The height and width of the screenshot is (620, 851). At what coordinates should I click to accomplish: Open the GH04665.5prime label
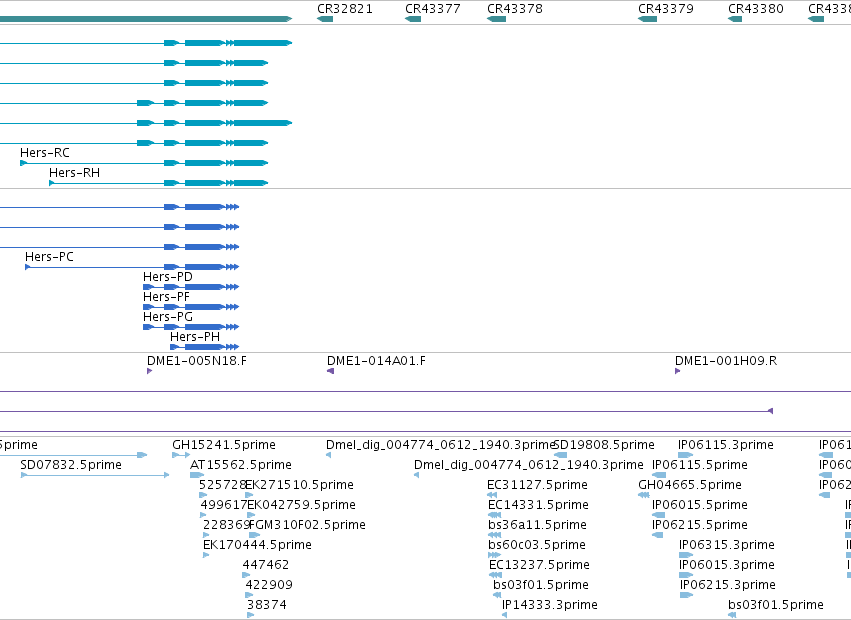coord(690,485)
